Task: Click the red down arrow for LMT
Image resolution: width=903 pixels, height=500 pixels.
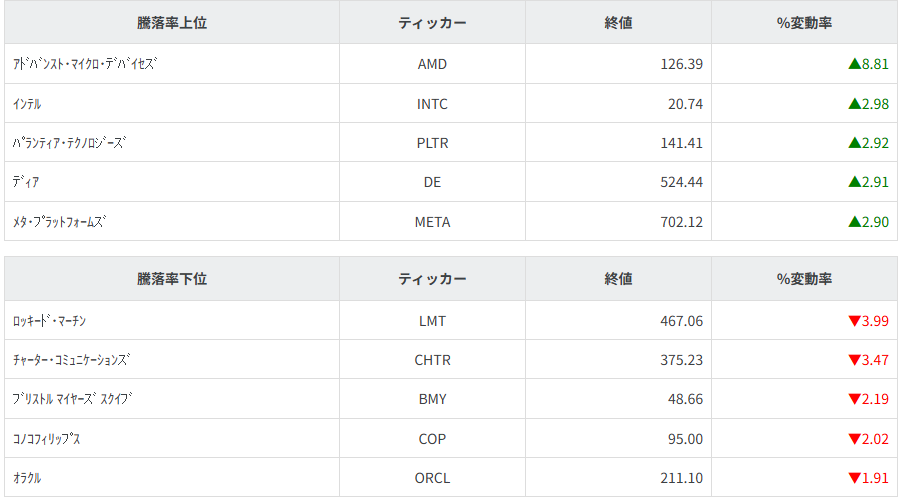Action: (x=854, y=321)
